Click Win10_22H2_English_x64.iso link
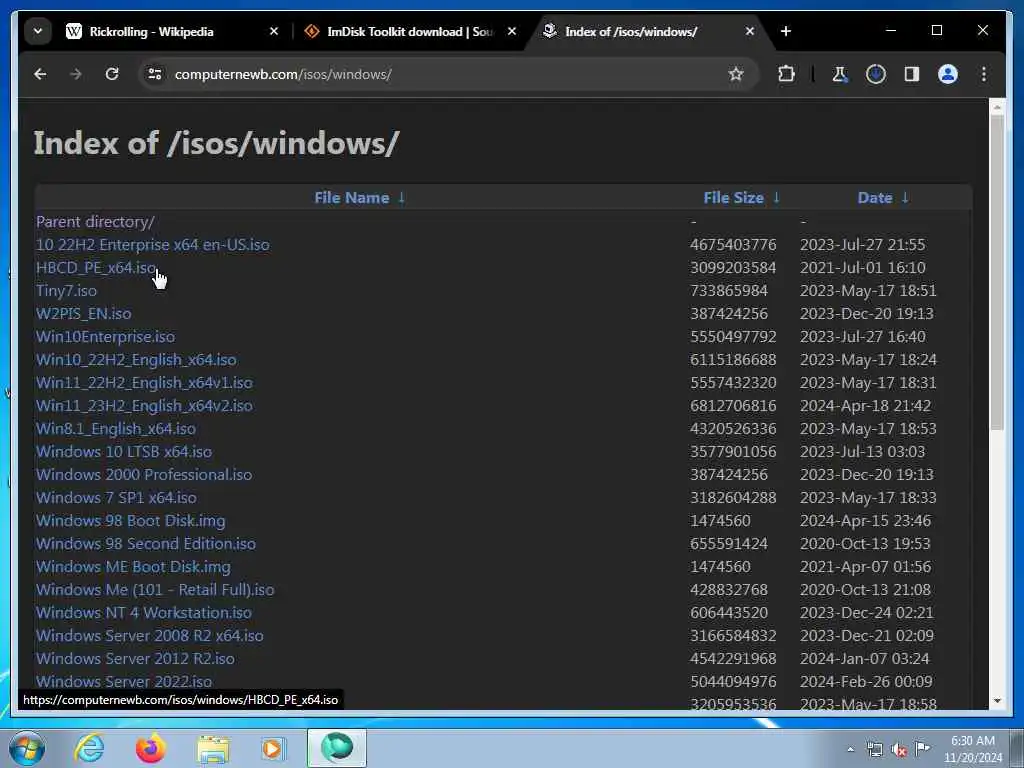The height and width of the screenshot is (768, 1024). point(136,360)
